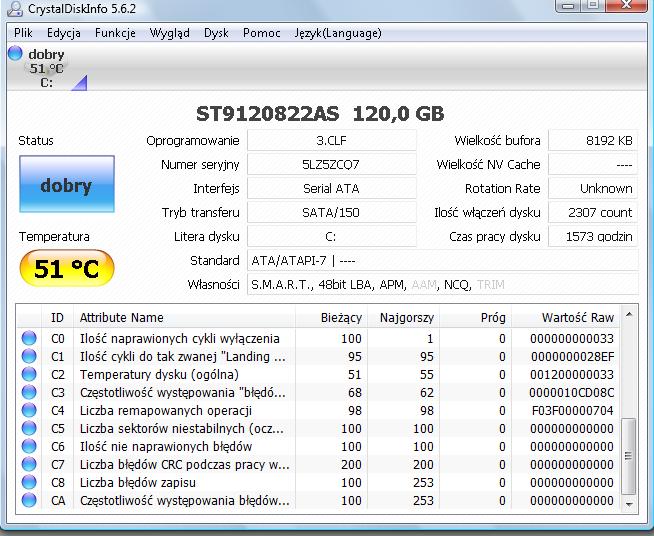Click the empty NV Cache size field
Viewport: 654px width, 536px height.
pos(593,164)
